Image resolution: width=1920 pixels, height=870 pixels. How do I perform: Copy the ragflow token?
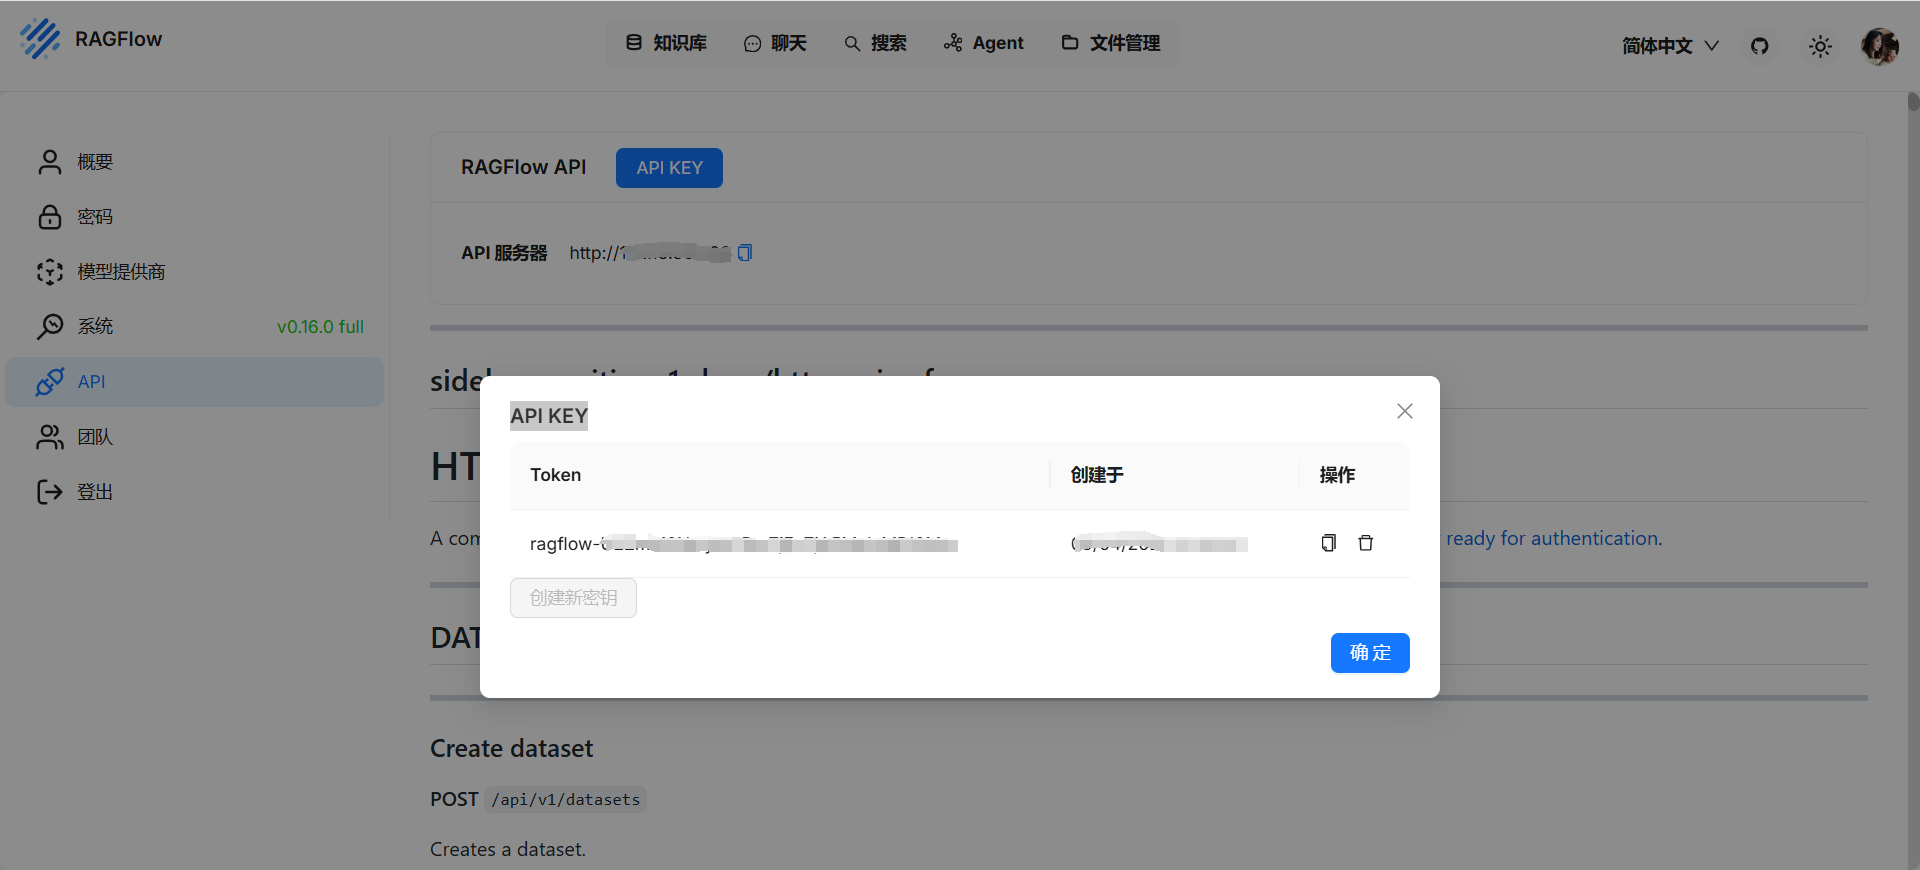click(1328, 543)
